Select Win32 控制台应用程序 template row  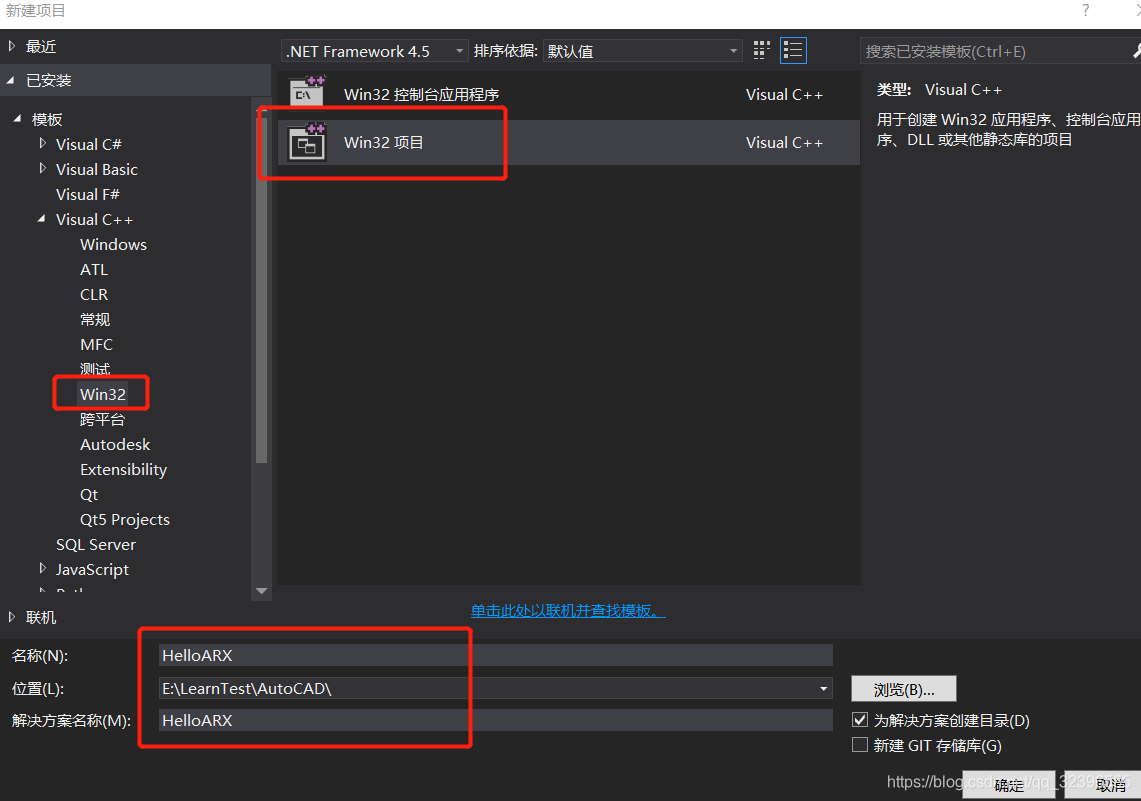[568, 95]
